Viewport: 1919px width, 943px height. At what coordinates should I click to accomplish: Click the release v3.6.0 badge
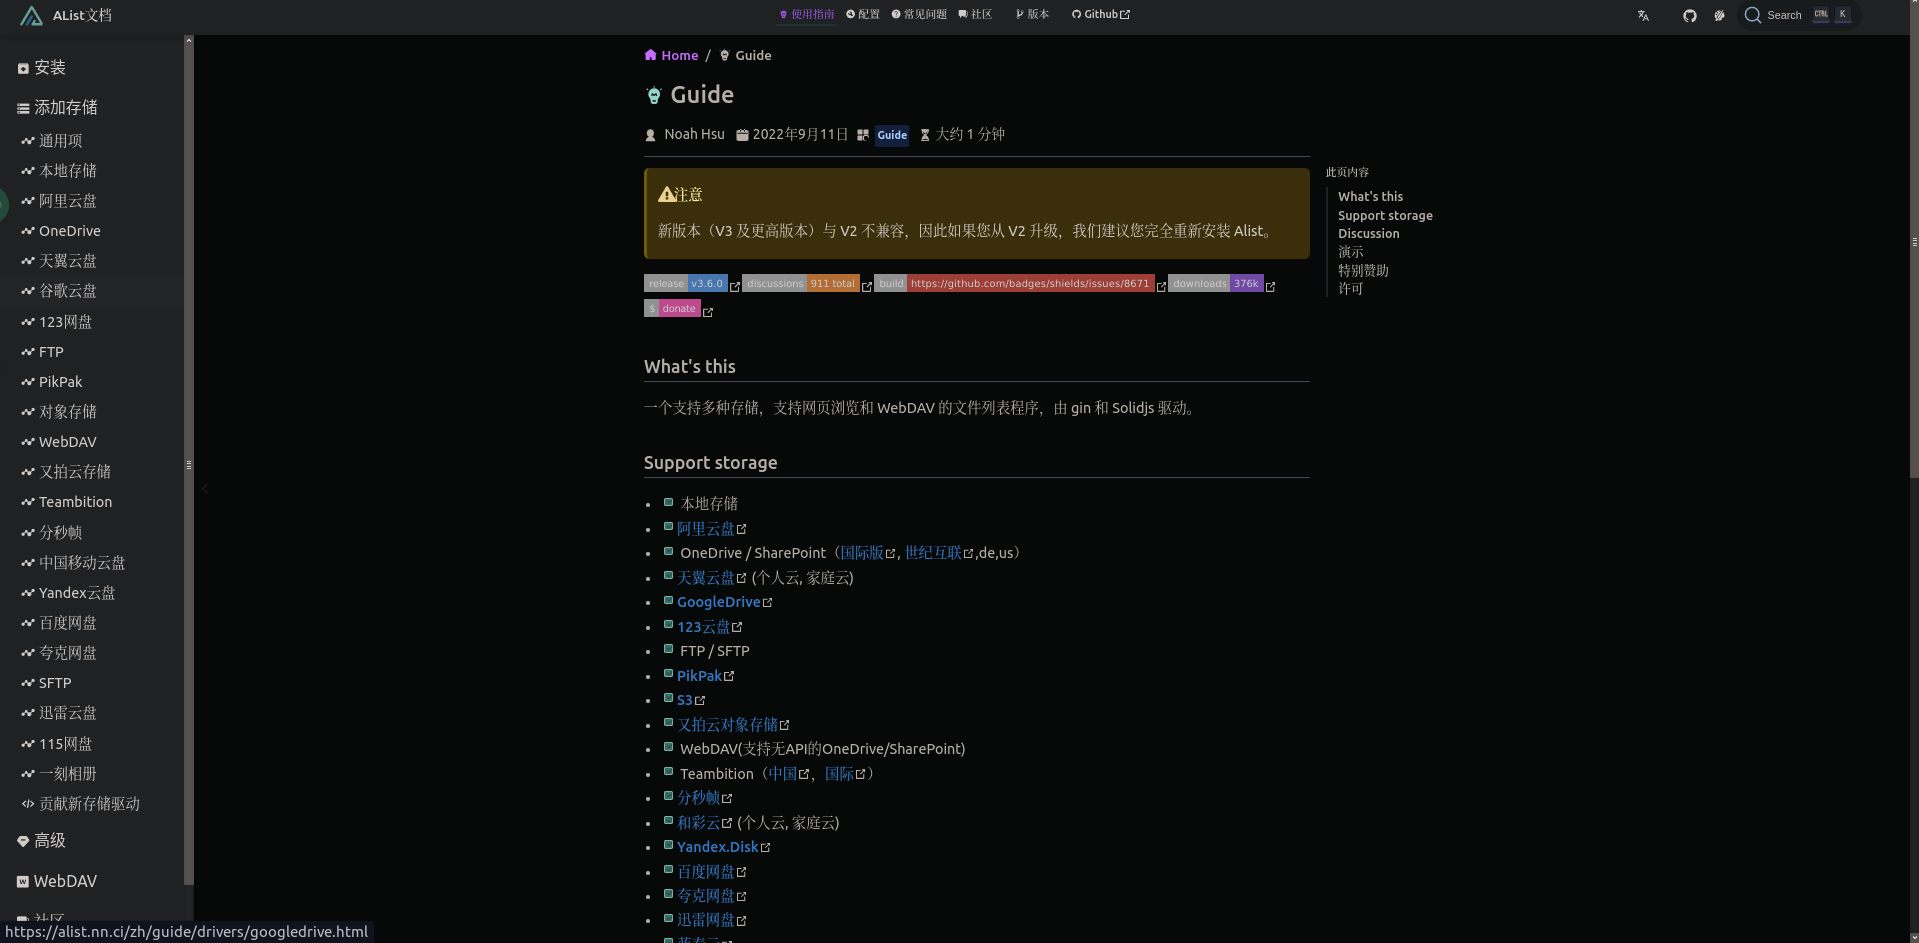click(x=685, y=284)
